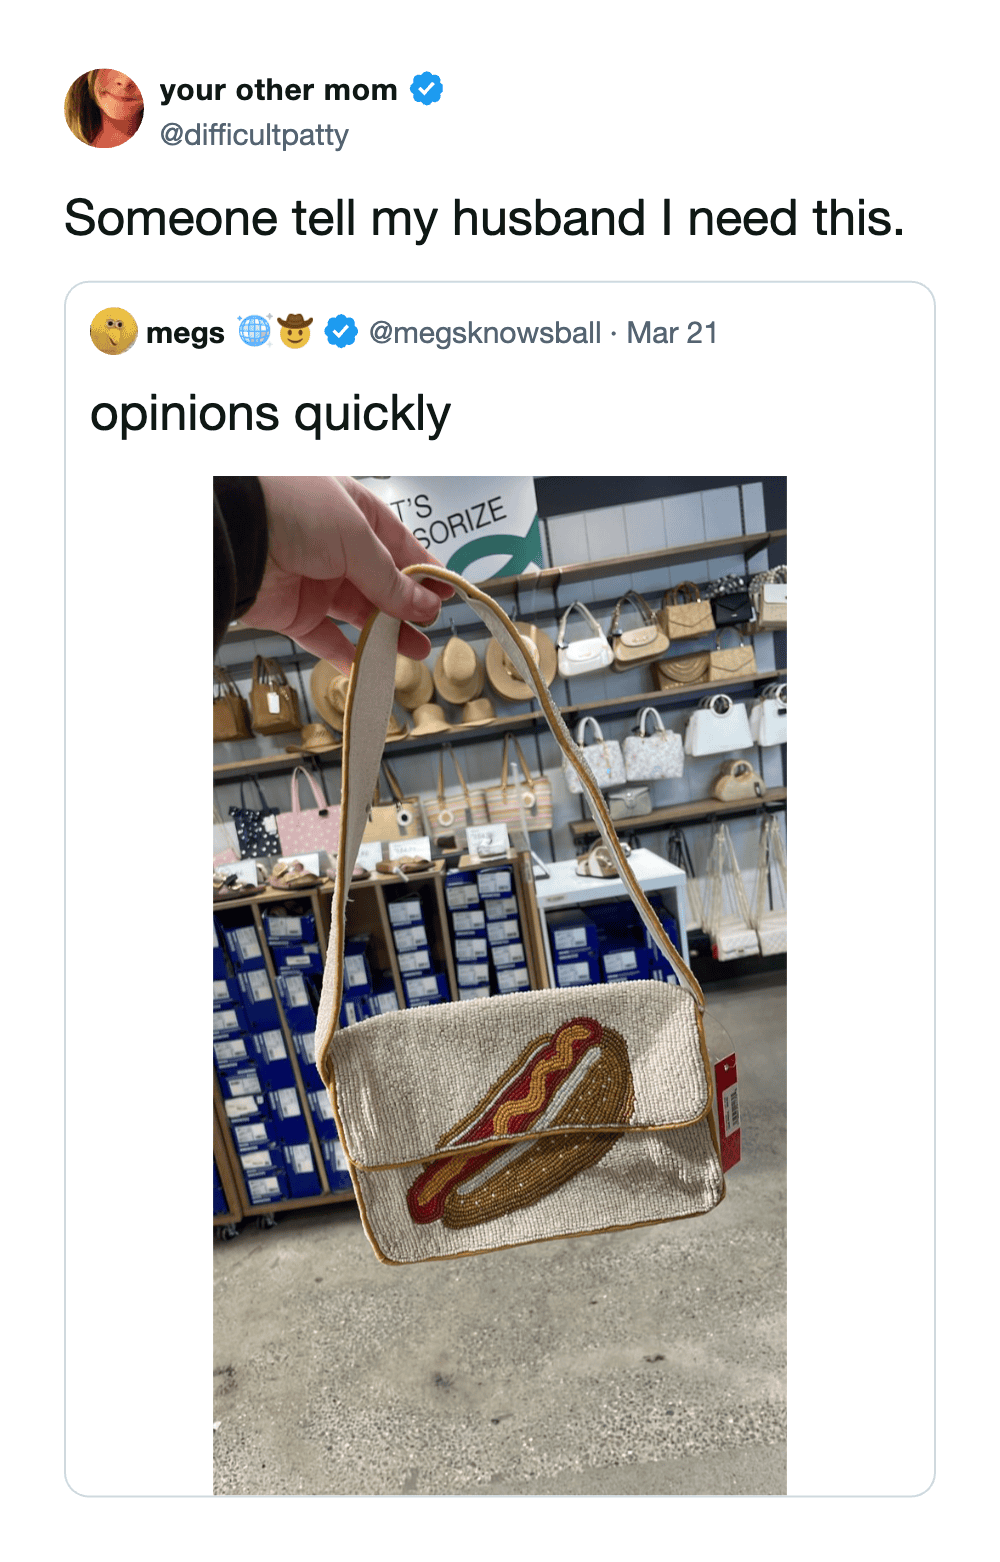Click the globe emoji after megs' name
The height and width of the screenshot is (1562, 1000).
click(x=255, y=330)
